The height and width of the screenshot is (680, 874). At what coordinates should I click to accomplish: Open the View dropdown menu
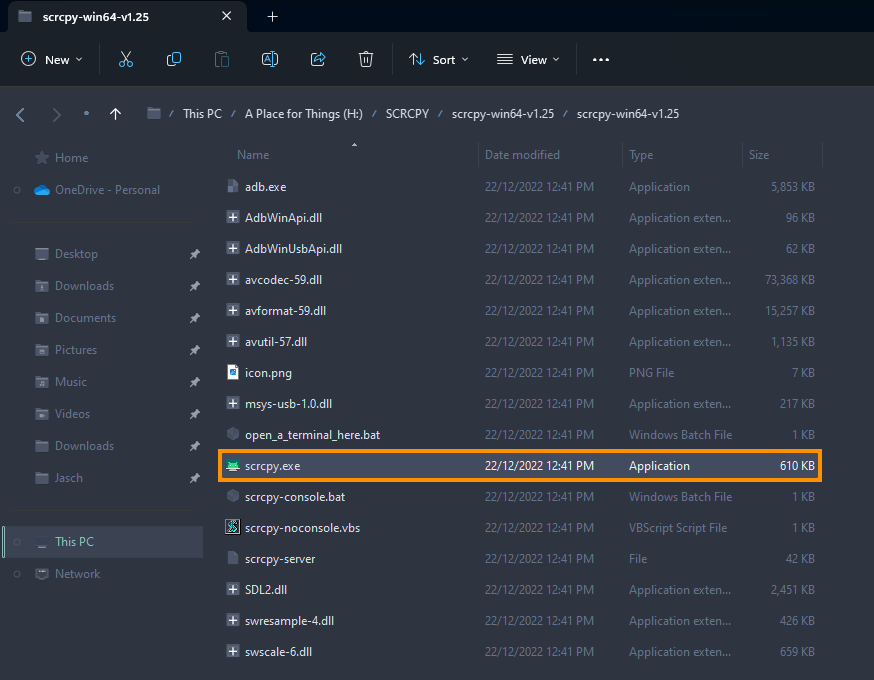tap(528, 60)
